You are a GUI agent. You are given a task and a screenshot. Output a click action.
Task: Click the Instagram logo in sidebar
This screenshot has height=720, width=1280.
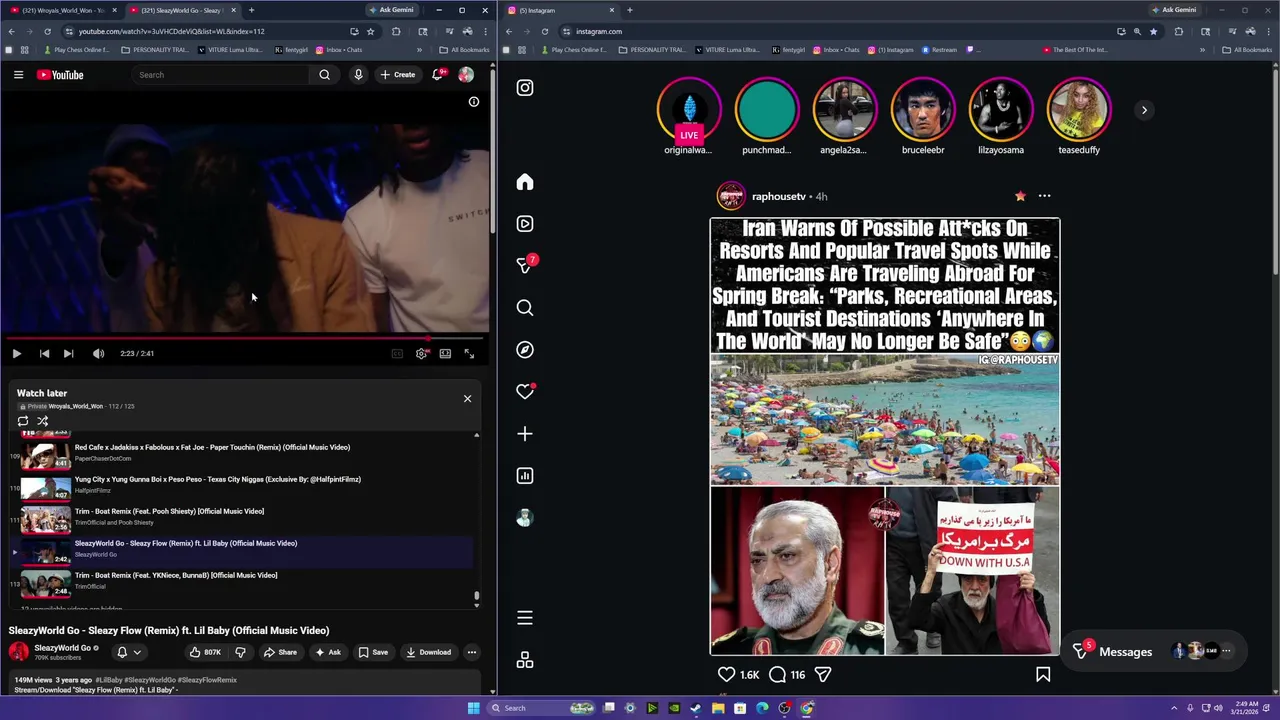[x=525, y=88]
